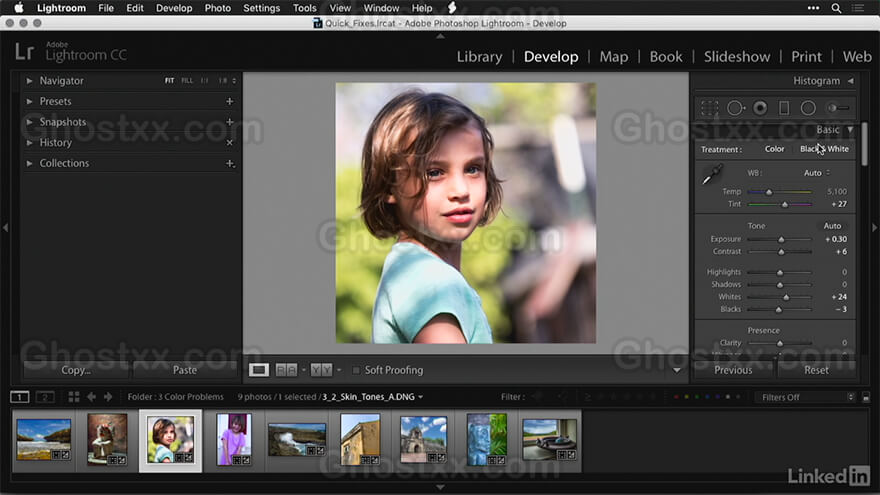The image size is (880, 495).
Task: Open macOS Spotlight search icon
Action: pos(836,8)
